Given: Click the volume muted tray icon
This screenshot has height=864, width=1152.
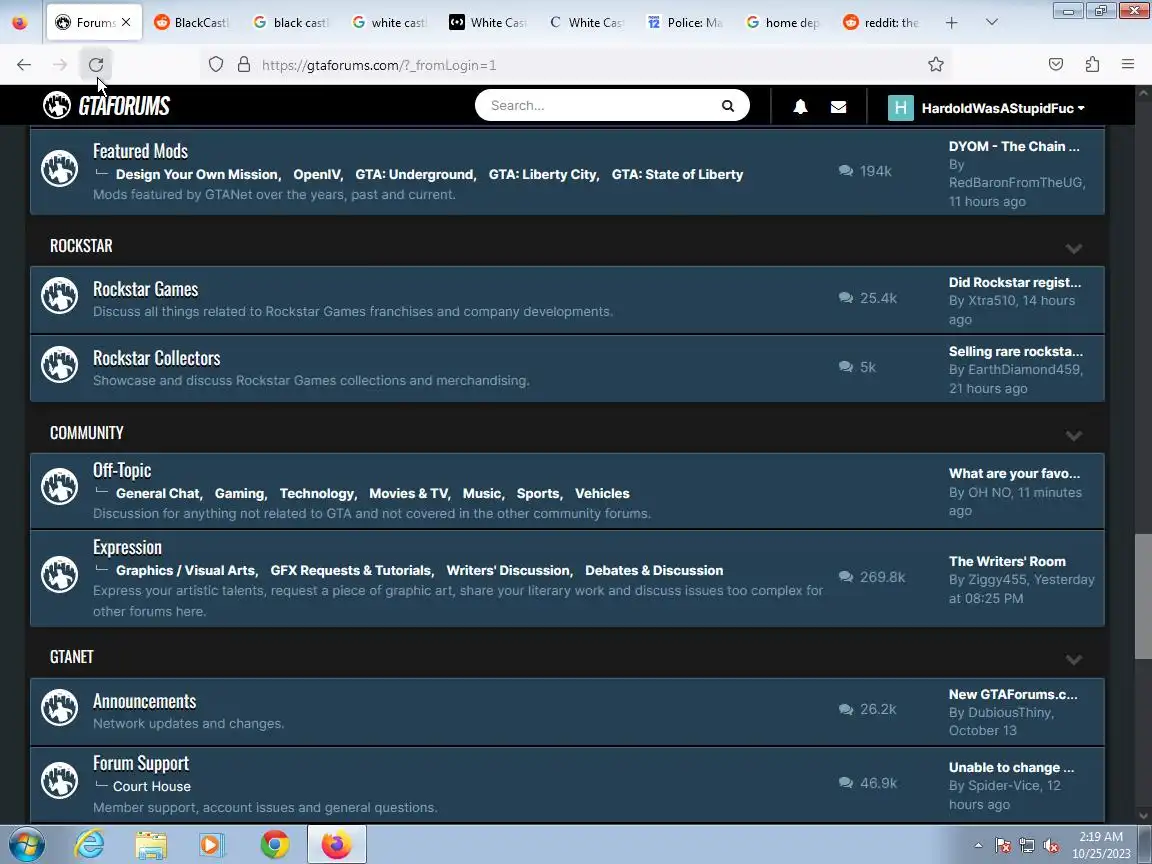Looking at the screenshot, I should coord(1051,846).
